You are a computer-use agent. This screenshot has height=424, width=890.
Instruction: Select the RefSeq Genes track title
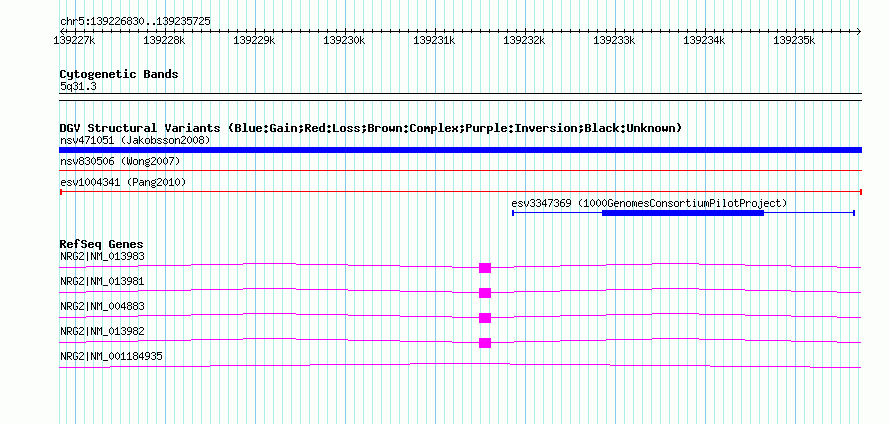pos(102,244)
